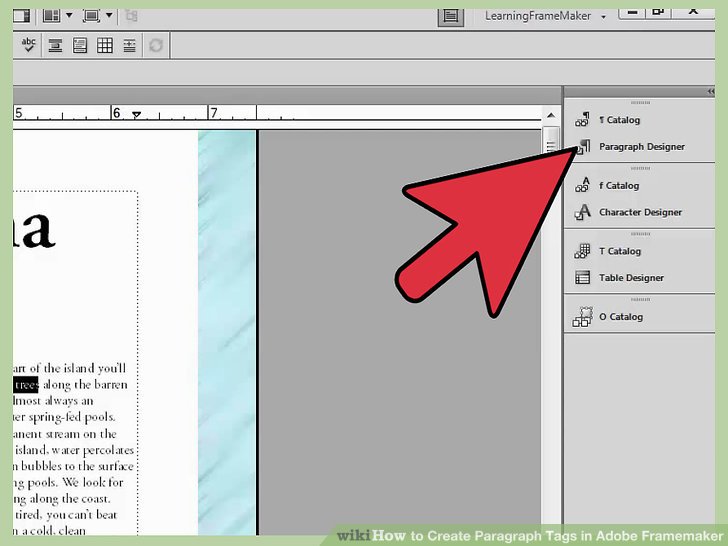728x546 pixels.
Task: Toggle the highlighted UI visibility button
Action: pyautogui.click(x=451, y=16)
